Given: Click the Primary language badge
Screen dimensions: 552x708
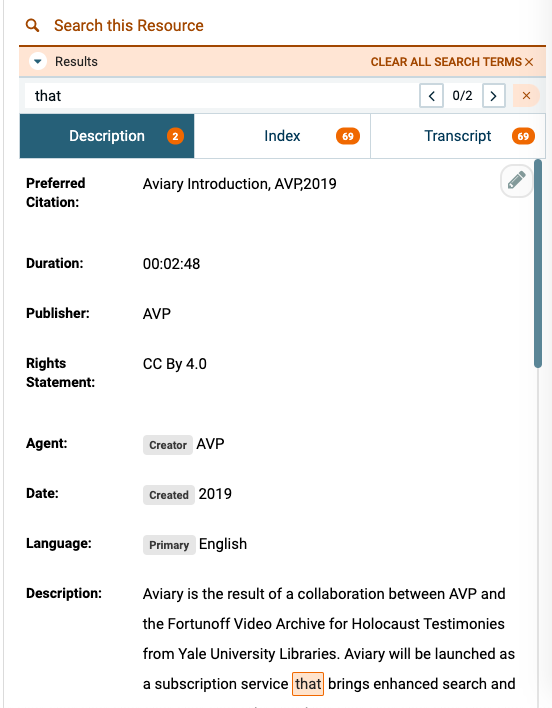Looking at the screenshot, I should (169, 545).
